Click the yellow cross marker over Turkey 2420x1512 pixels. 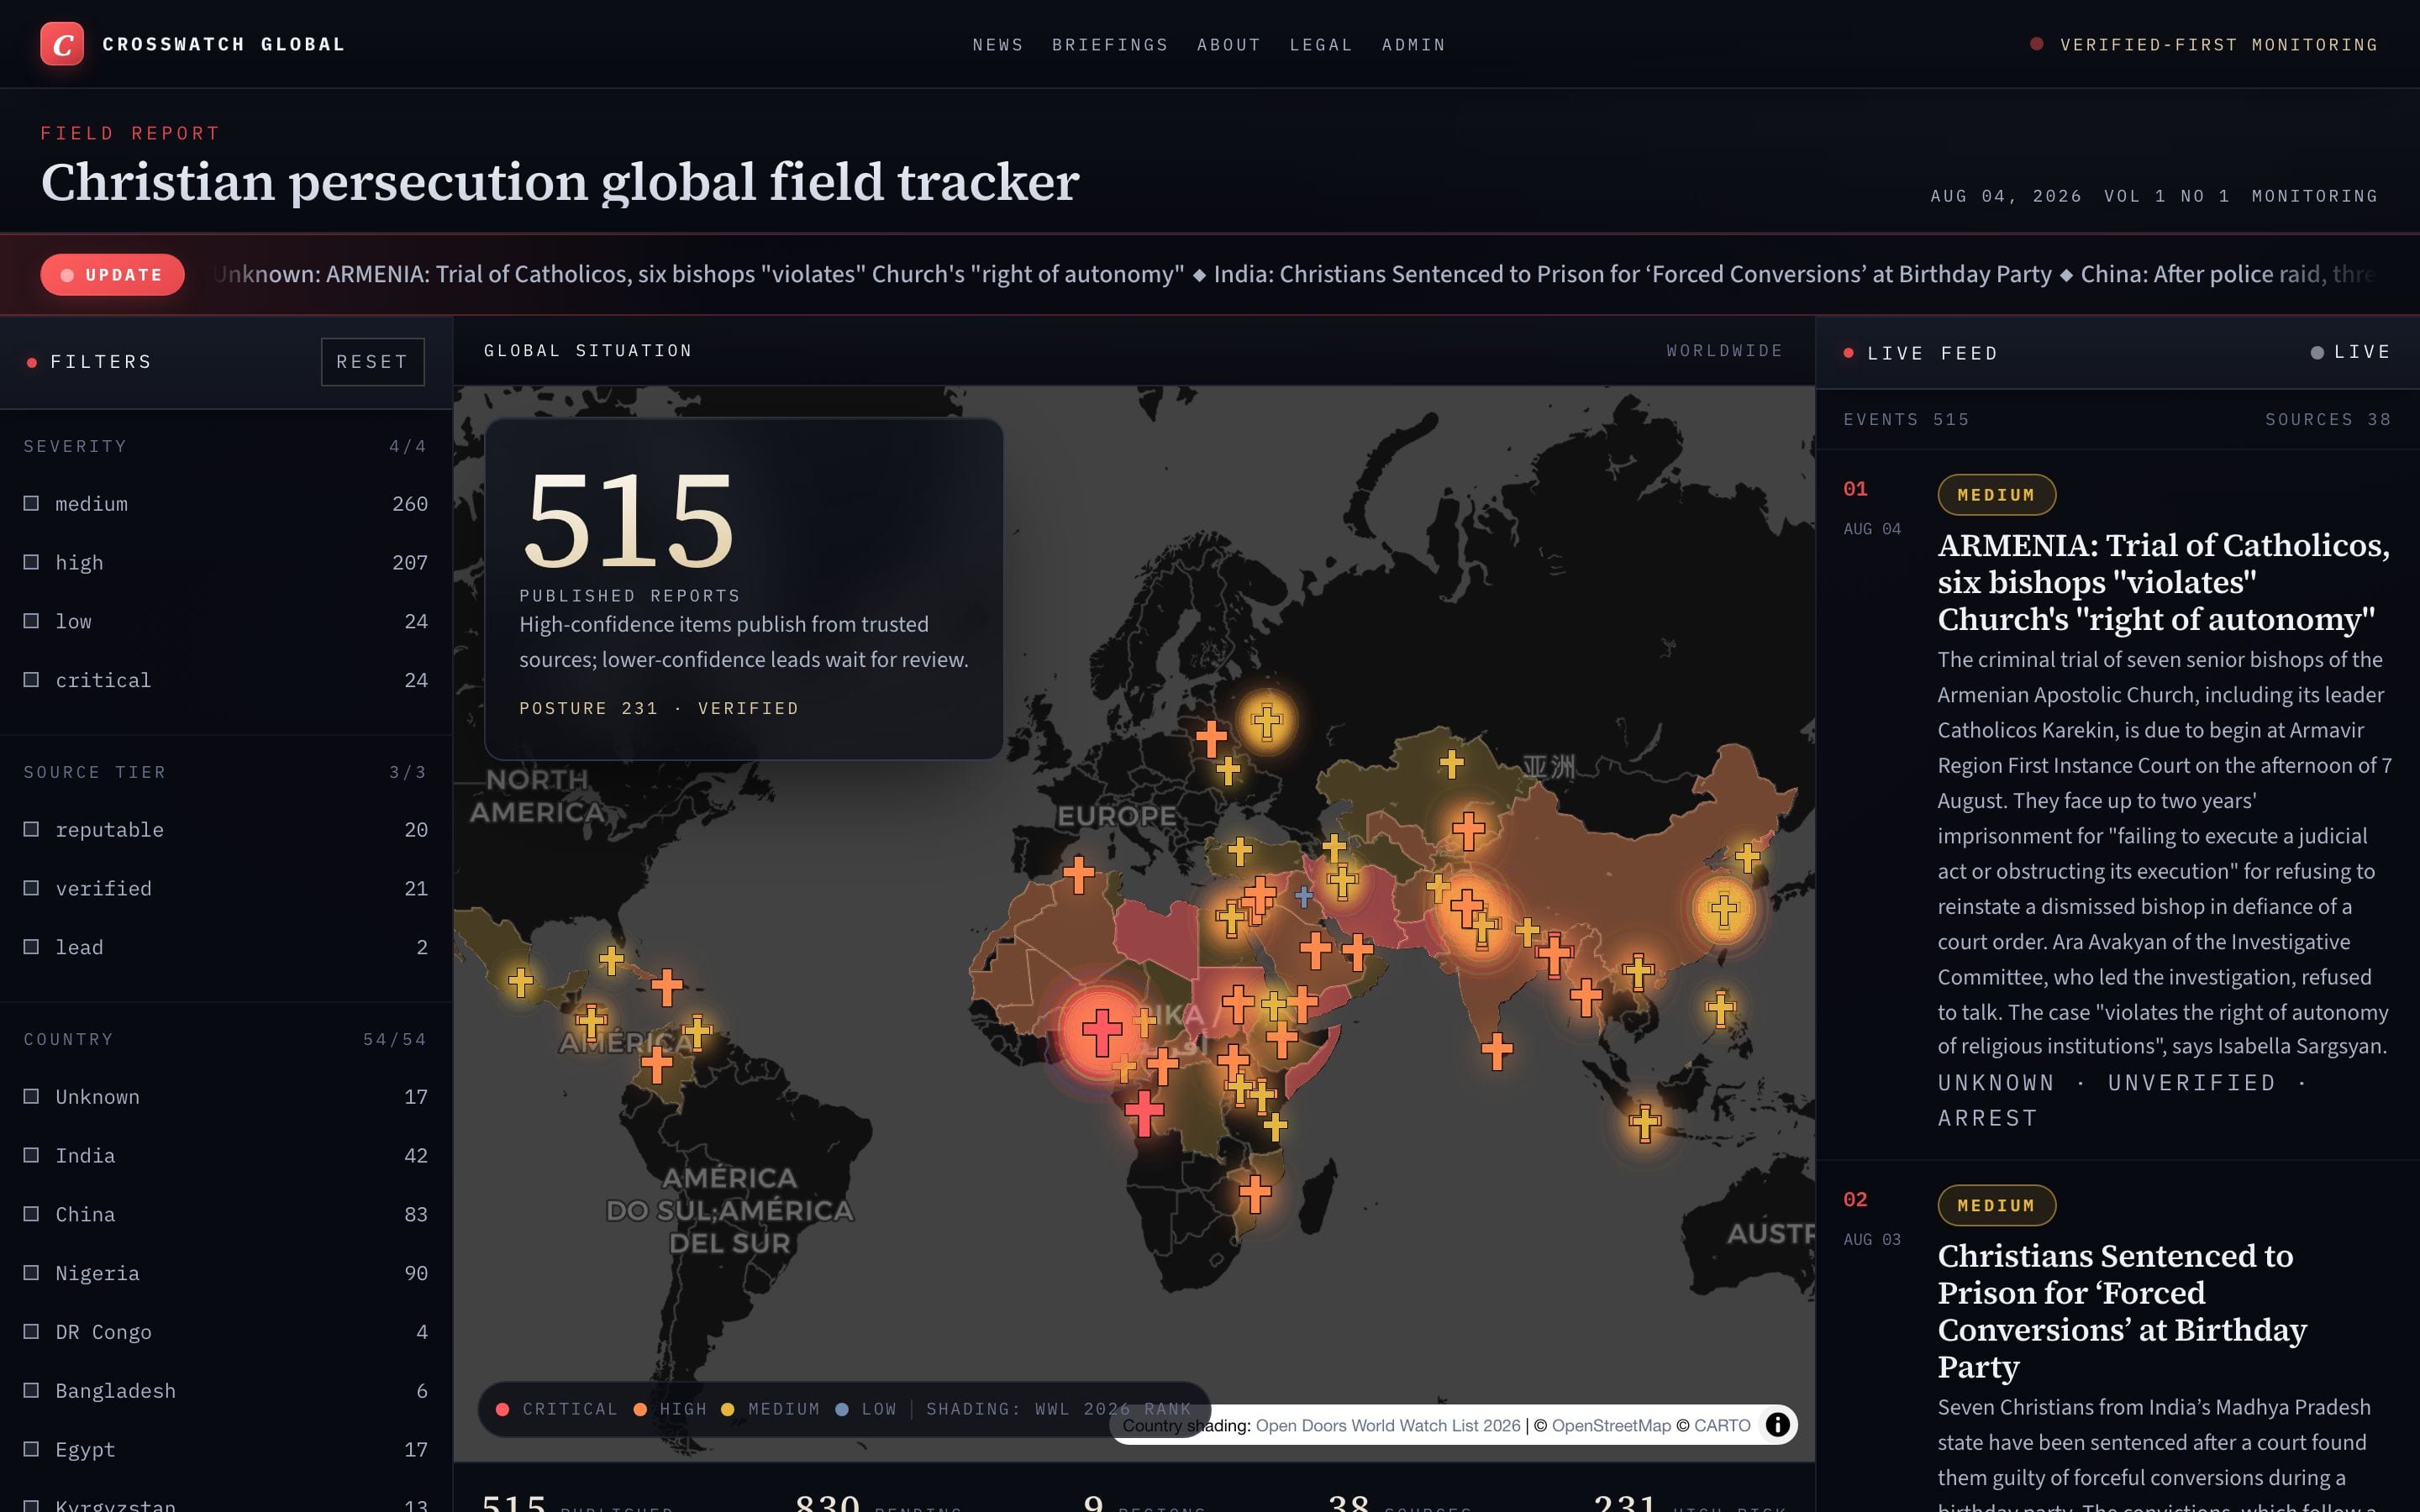pos(1240,851)
